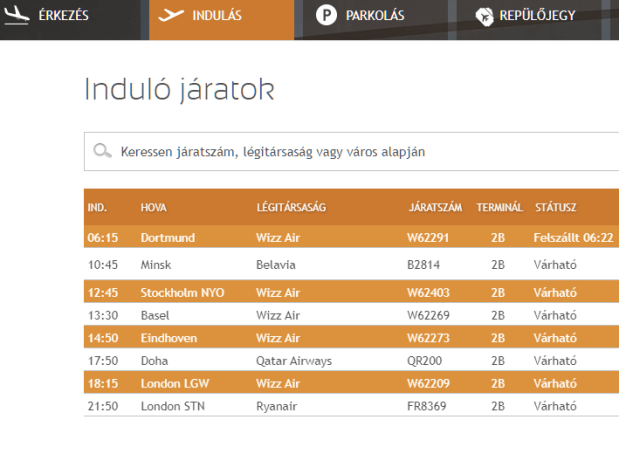
Task: Click the arriving plane icon
Action: tap(17, 16)
